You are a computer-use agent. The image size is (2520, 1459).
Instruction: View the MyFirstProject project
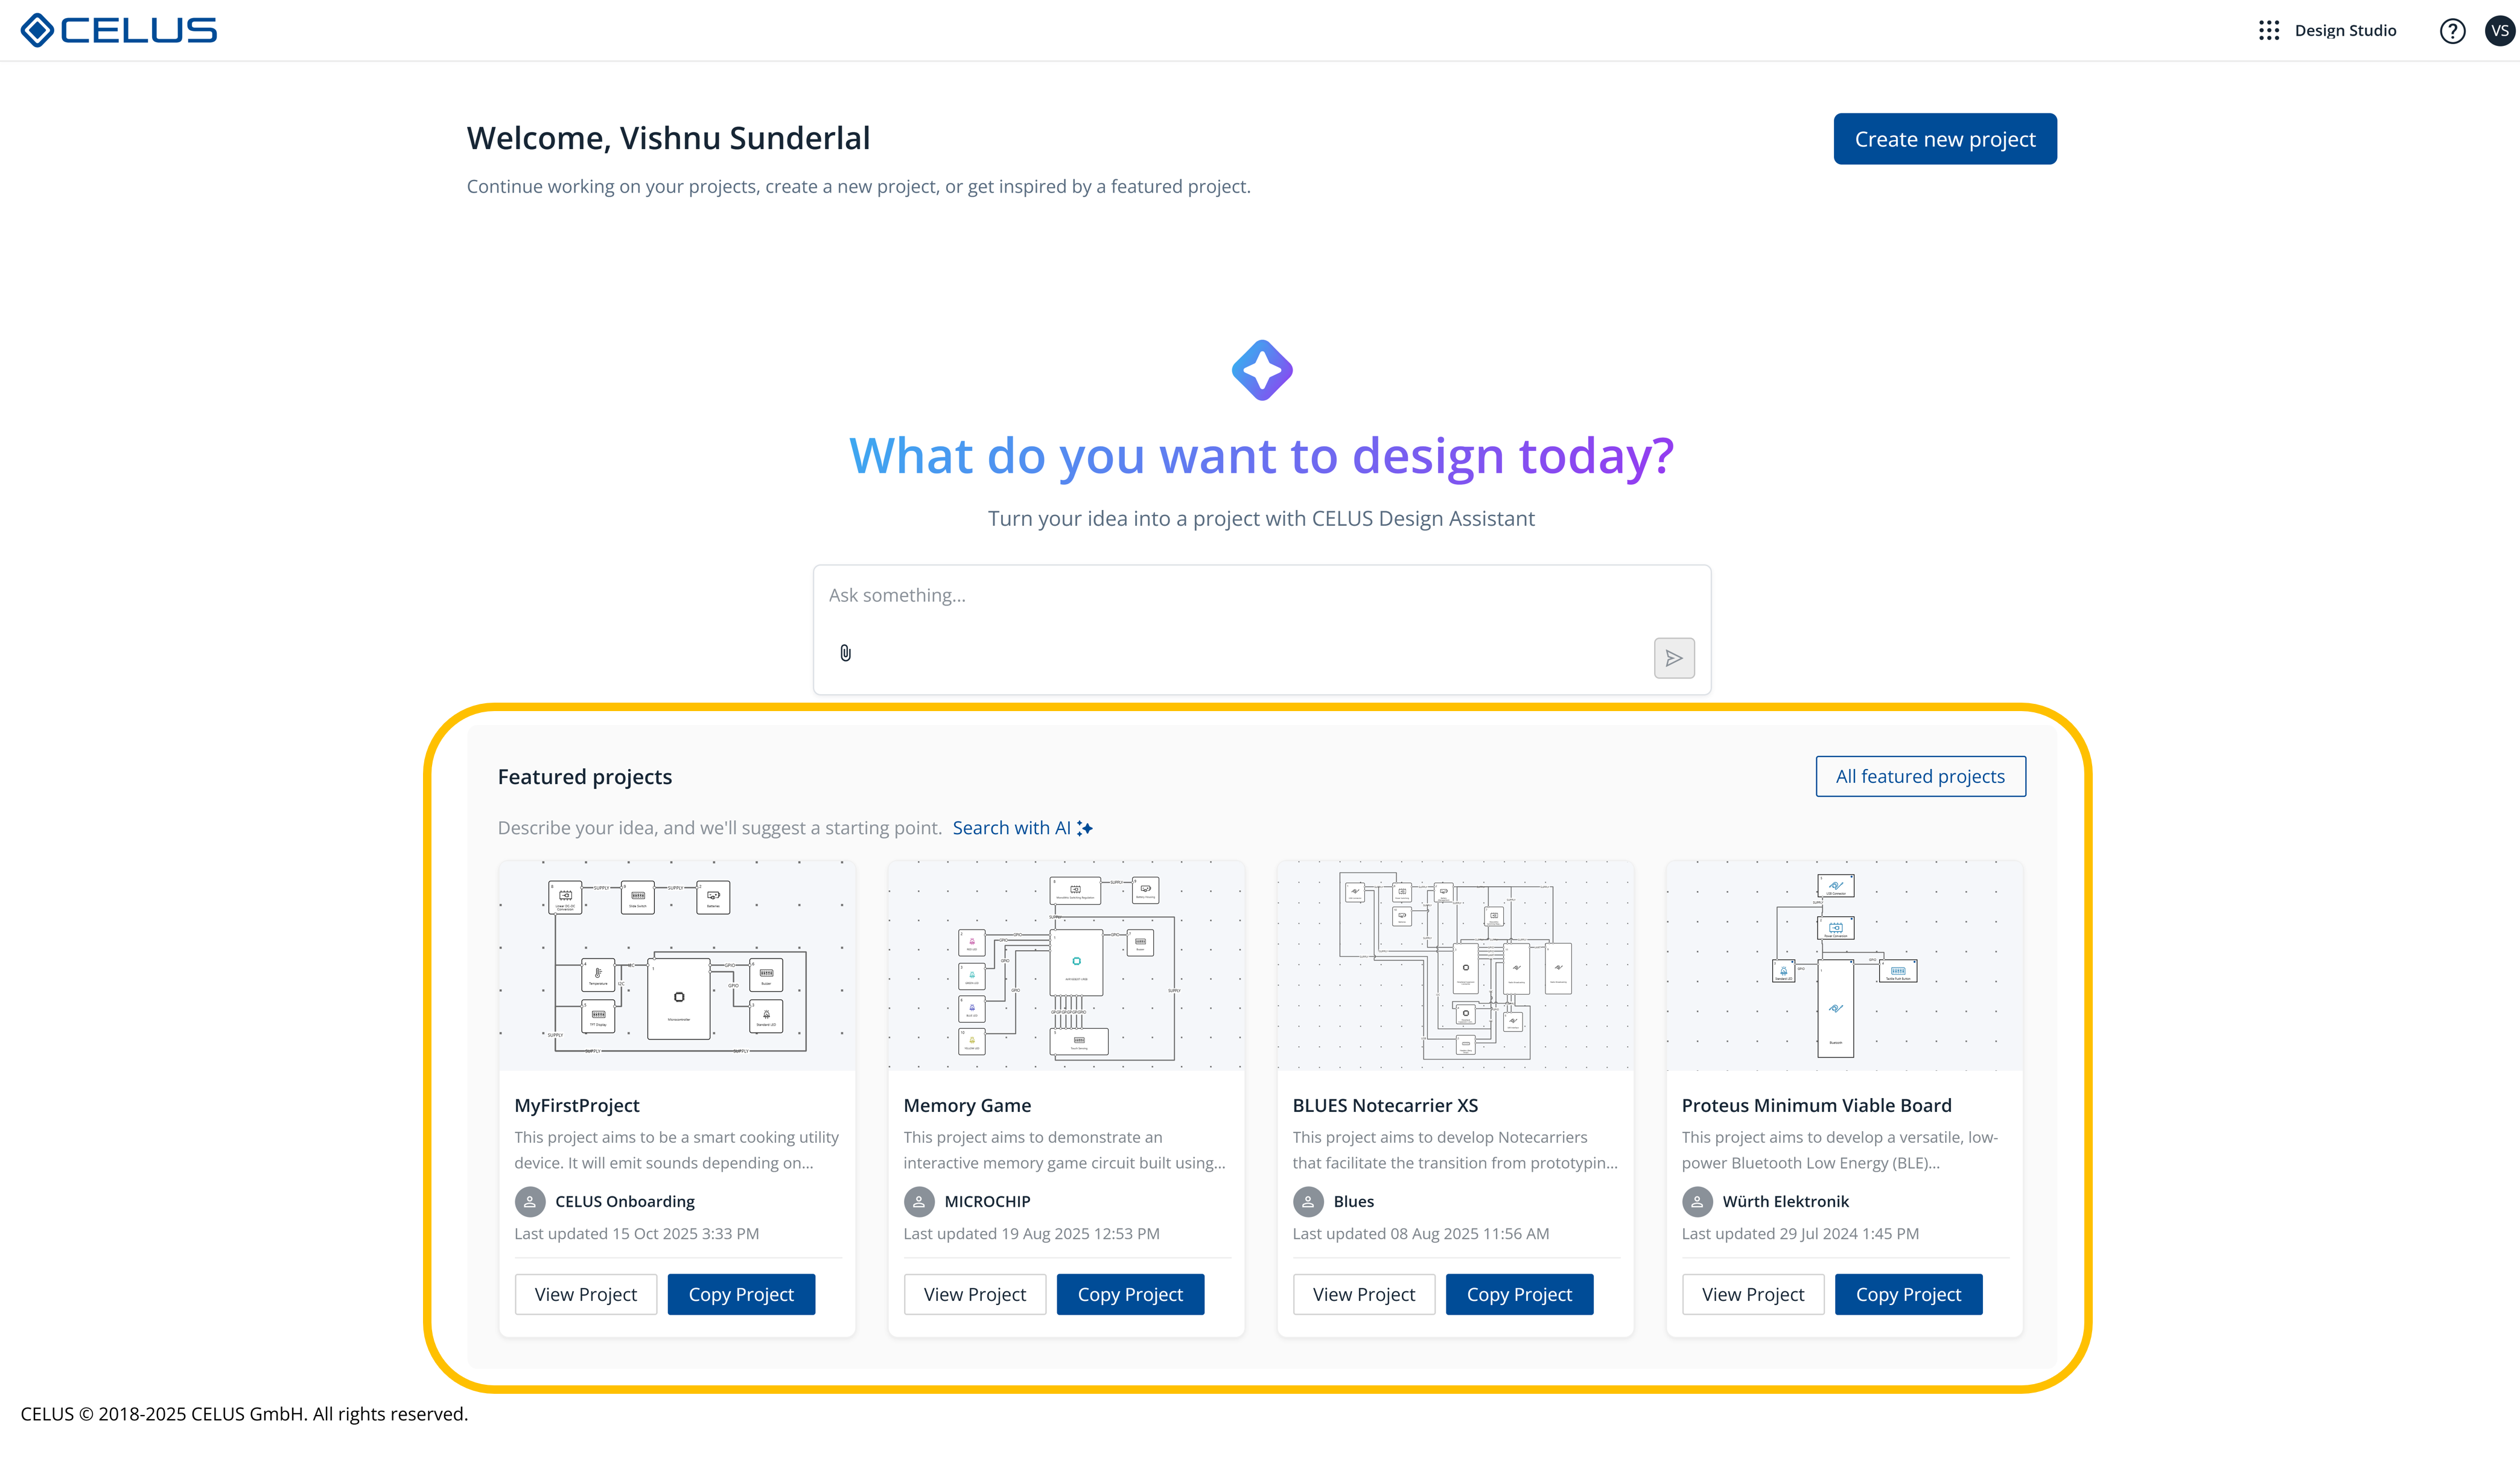585,1294
